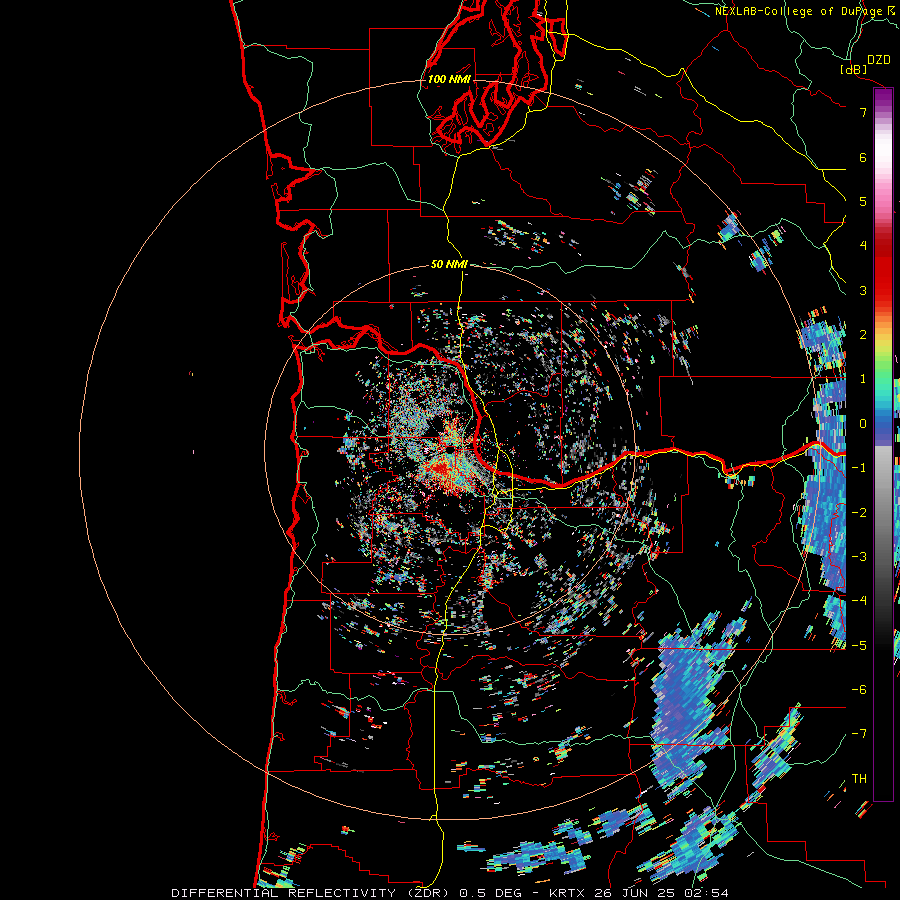
Task: Click the '100 NMI' range ring label
Action: click(449, 79)
